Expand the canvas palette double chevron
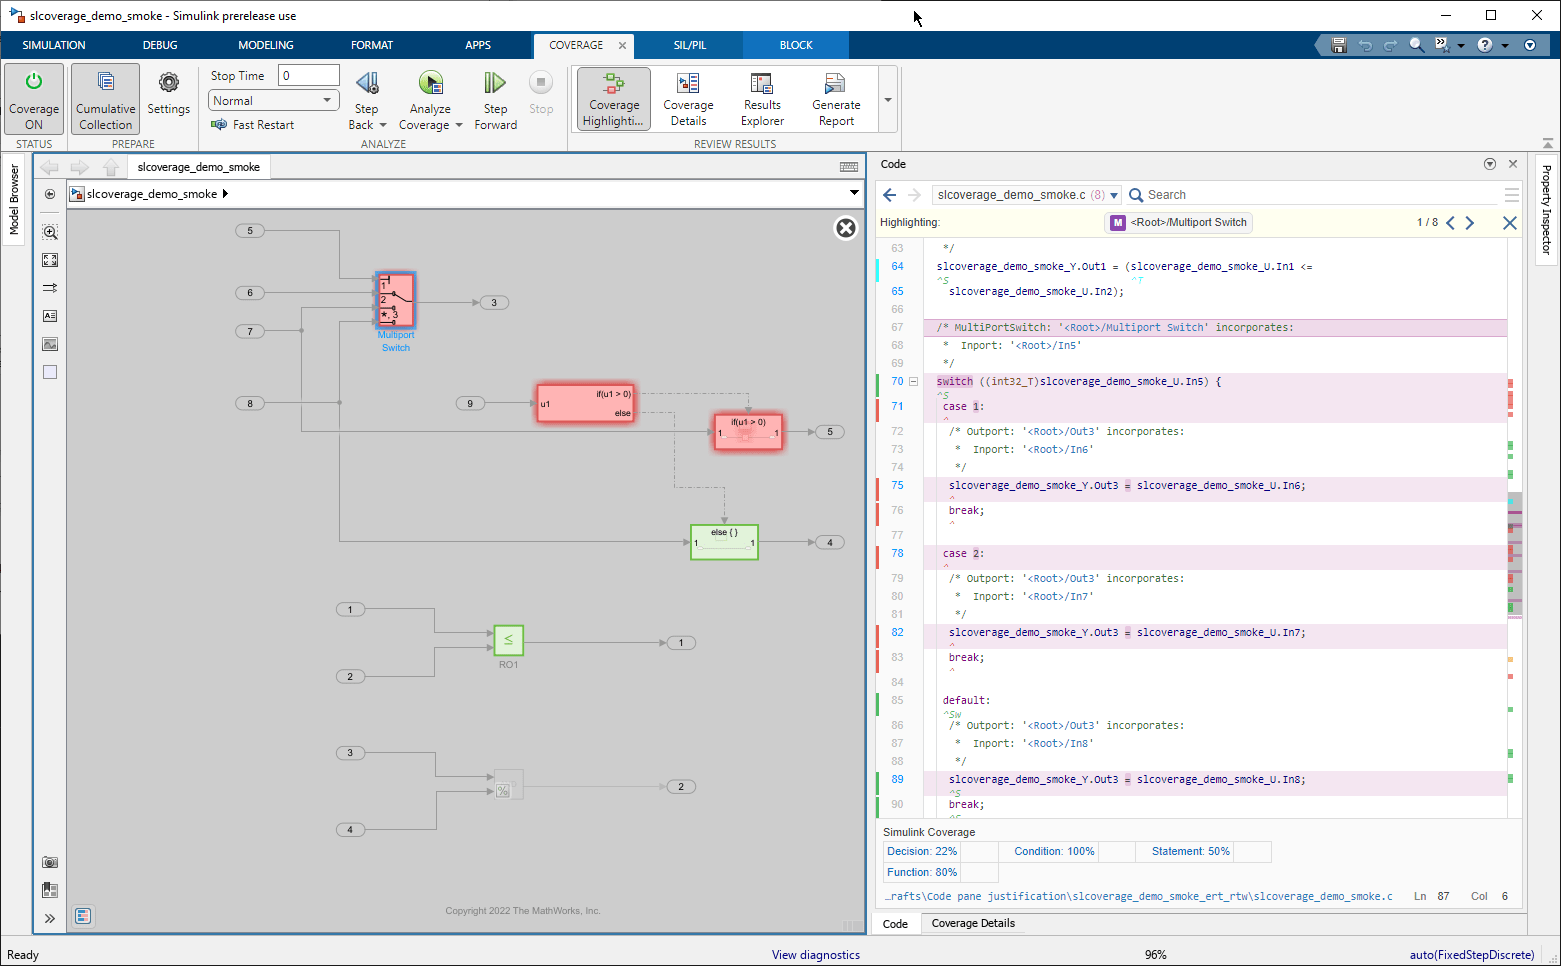Viewport: 1561px width, 966px height. coord(50,918)
